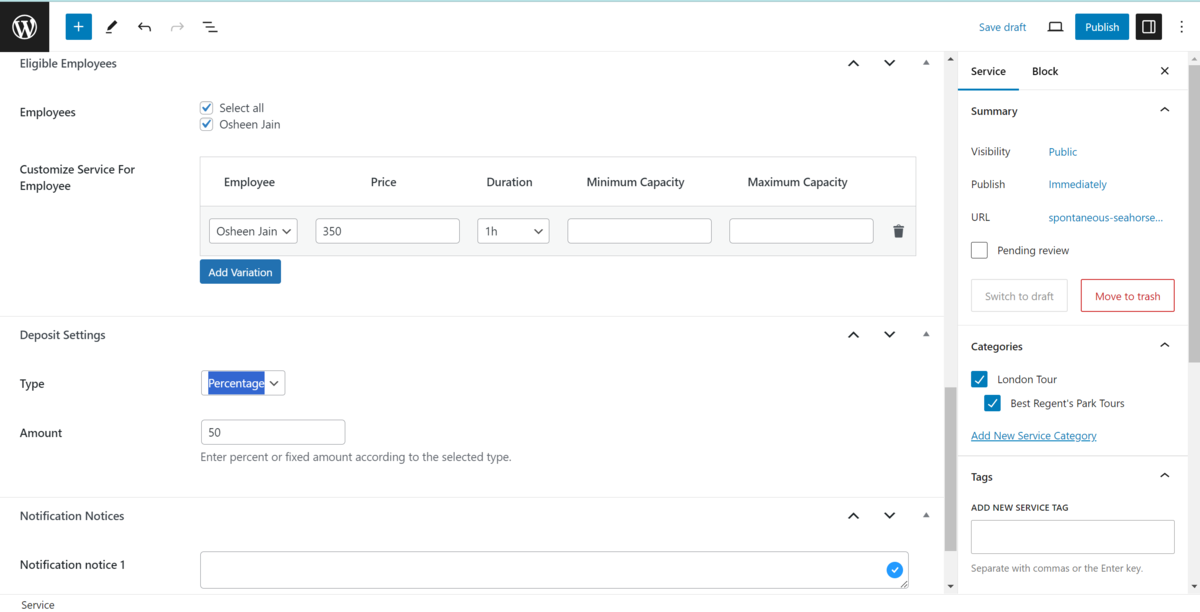
Task: Toggle the settings sidebar panel icon
Action: [x=1149, y=27]
